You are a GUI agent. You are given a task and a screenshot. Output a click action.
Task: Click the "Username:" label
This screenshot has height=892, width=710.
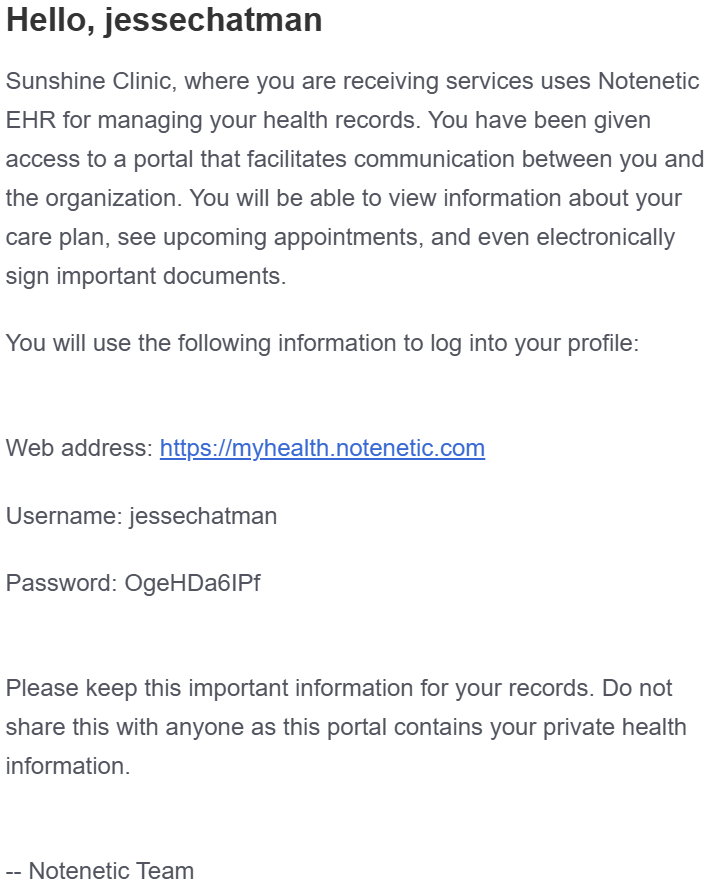(x=64, y=516)
